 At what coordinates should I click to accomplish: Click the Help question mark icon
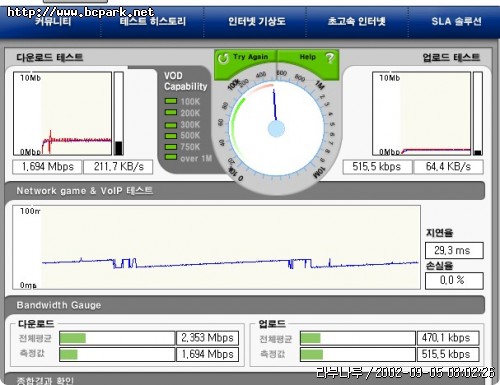tap(330, 58)
